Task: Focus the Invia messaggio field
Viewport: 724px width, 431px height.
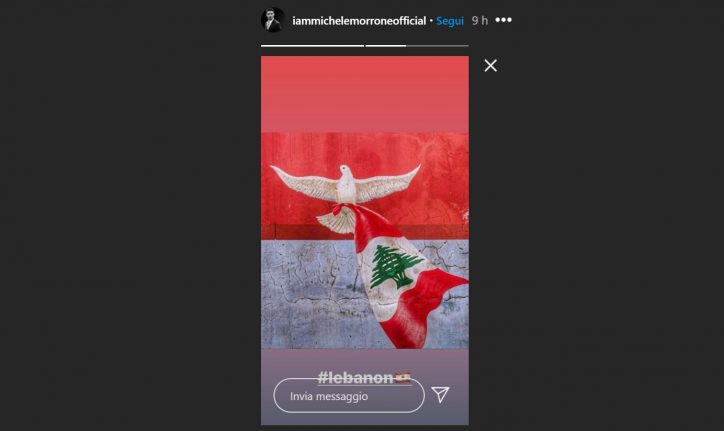Action: [349, 395]
